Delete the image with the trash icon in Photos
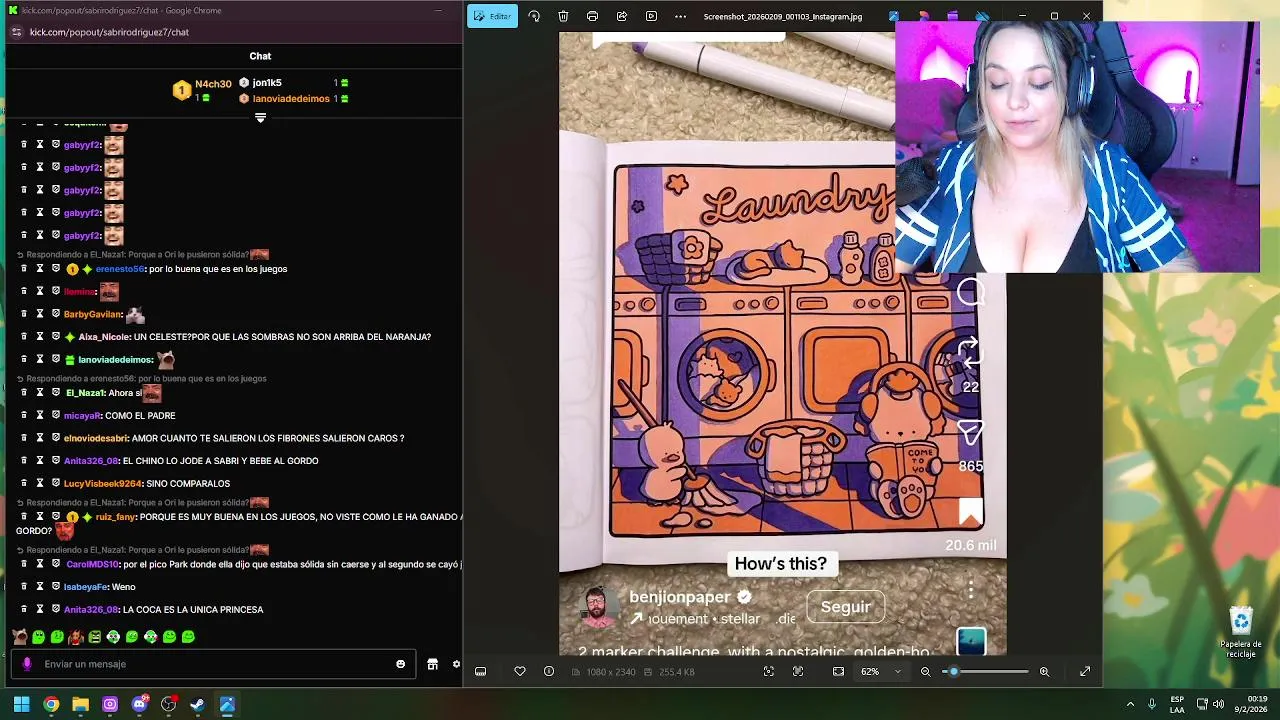This screenshot has width=1280, height=720. click(563, 16)
